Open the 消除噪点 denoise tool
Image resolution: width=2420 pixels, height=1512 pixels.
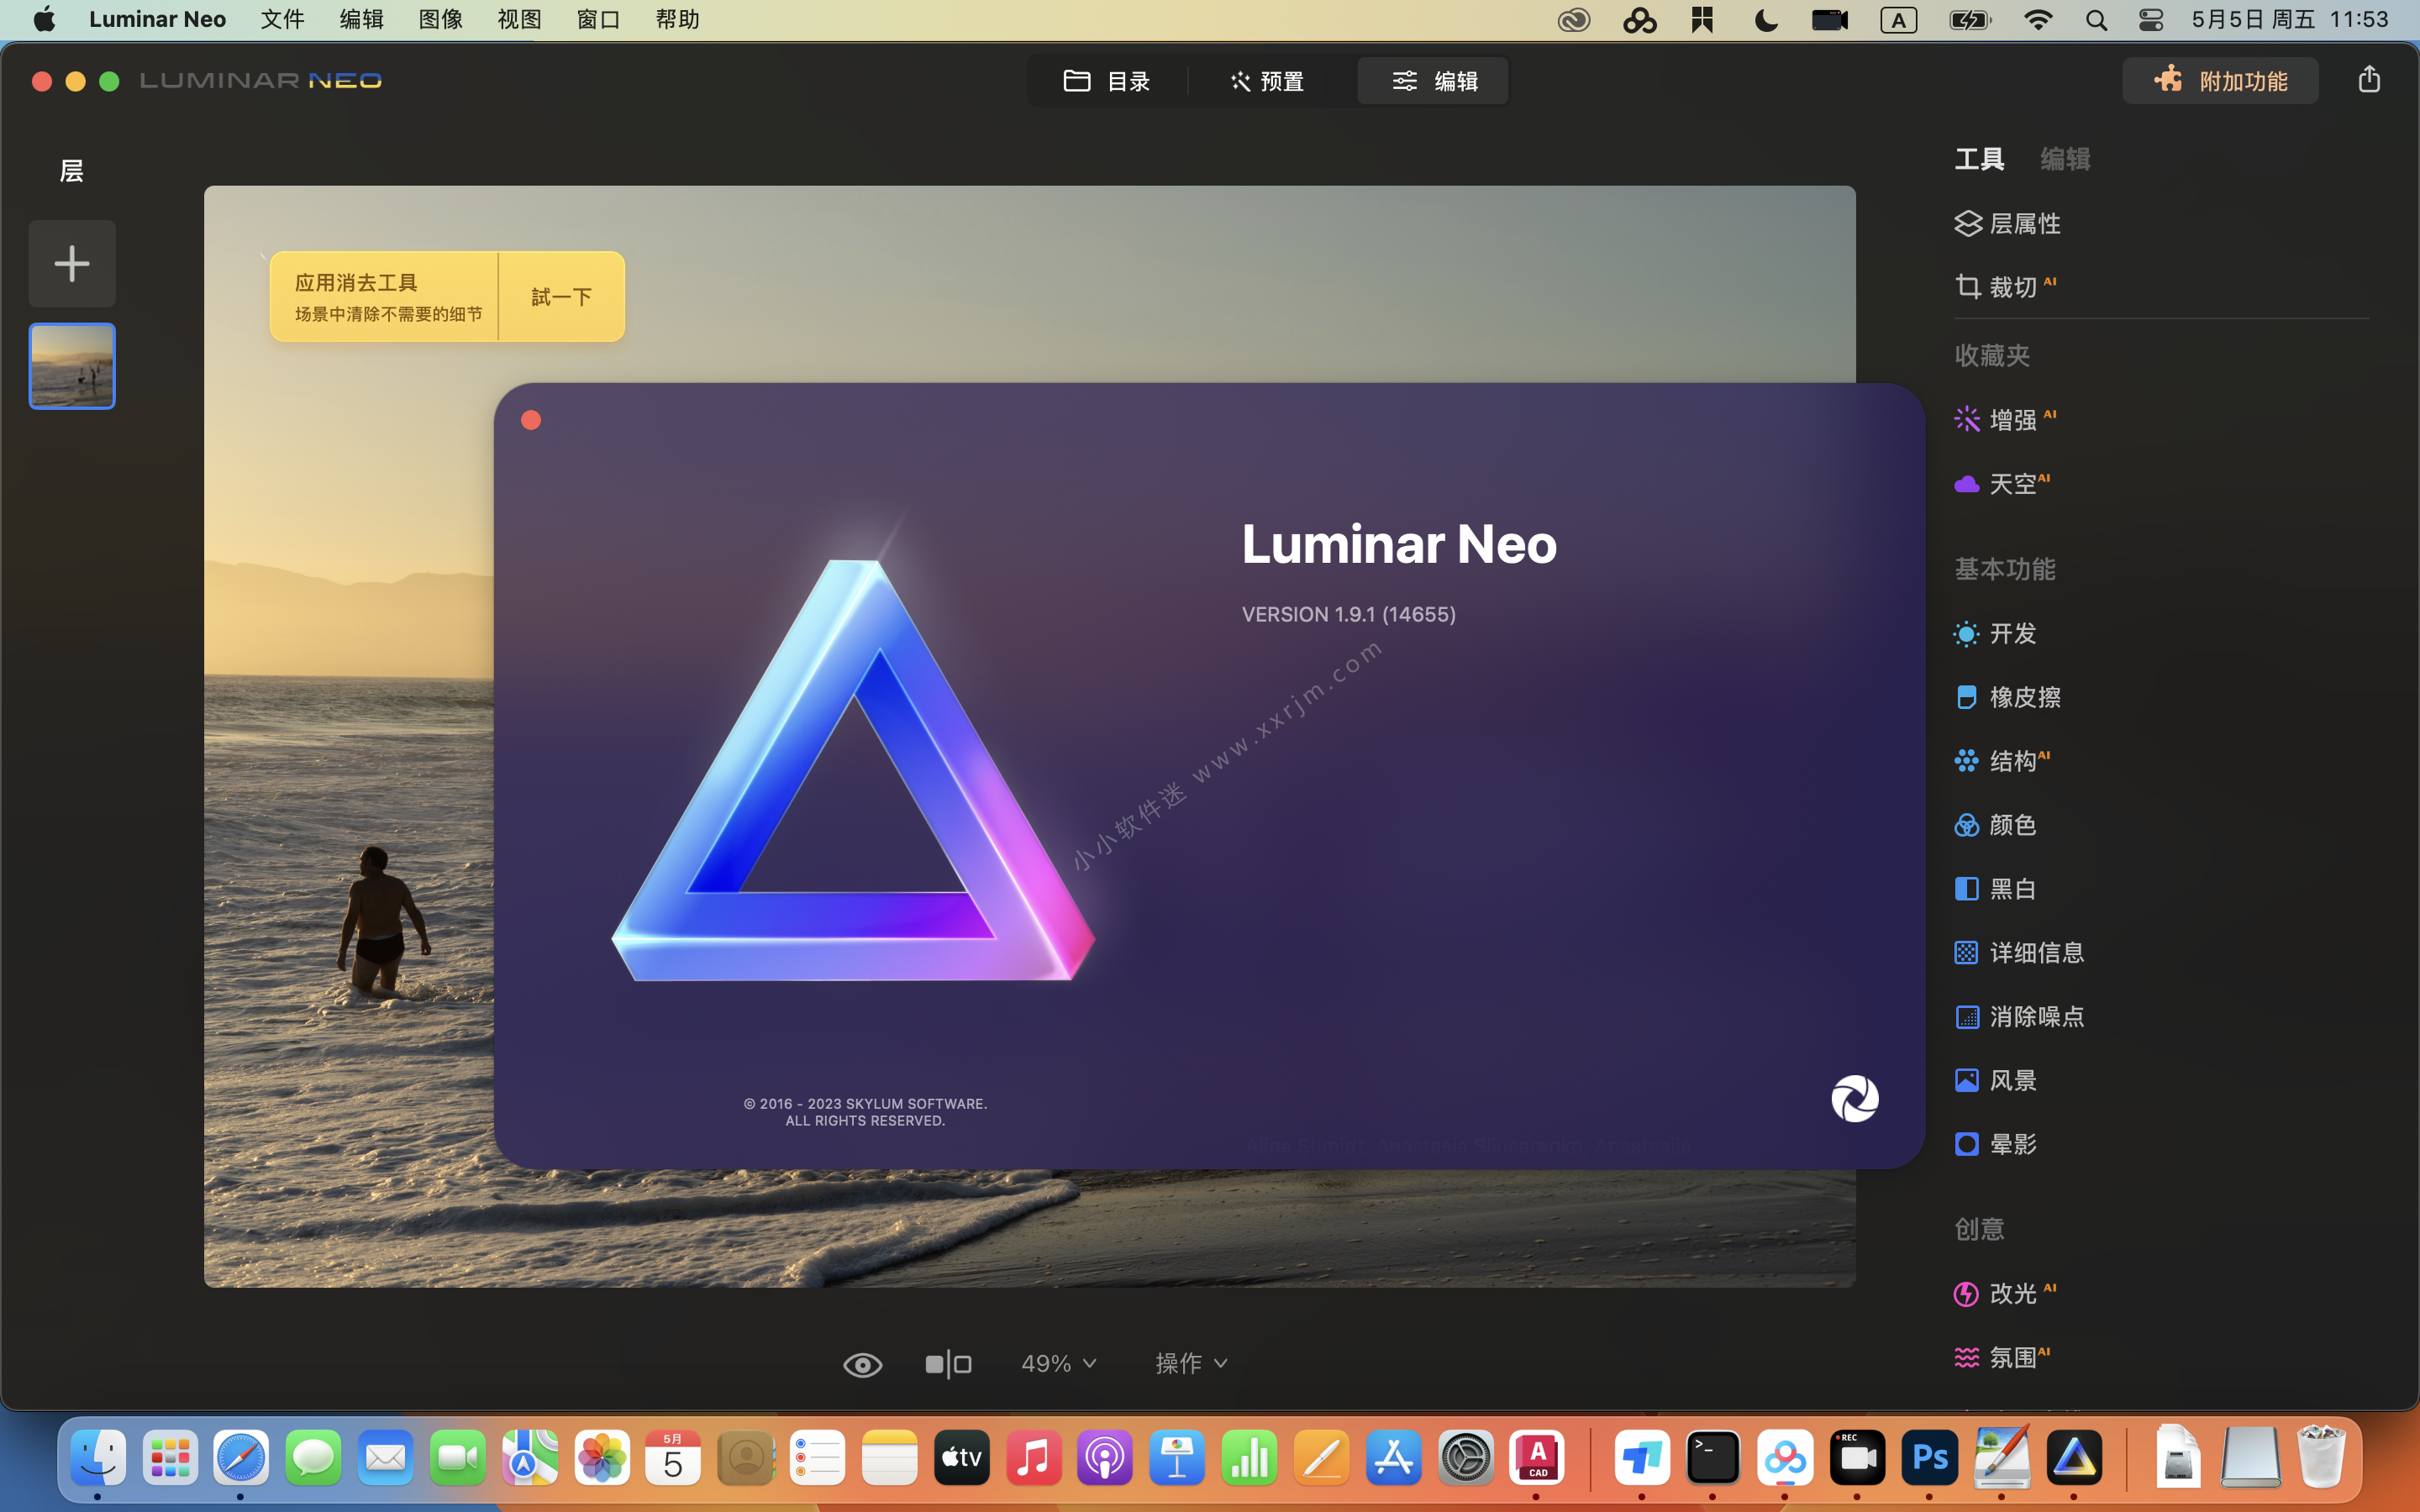(x=2020, y=1016)
